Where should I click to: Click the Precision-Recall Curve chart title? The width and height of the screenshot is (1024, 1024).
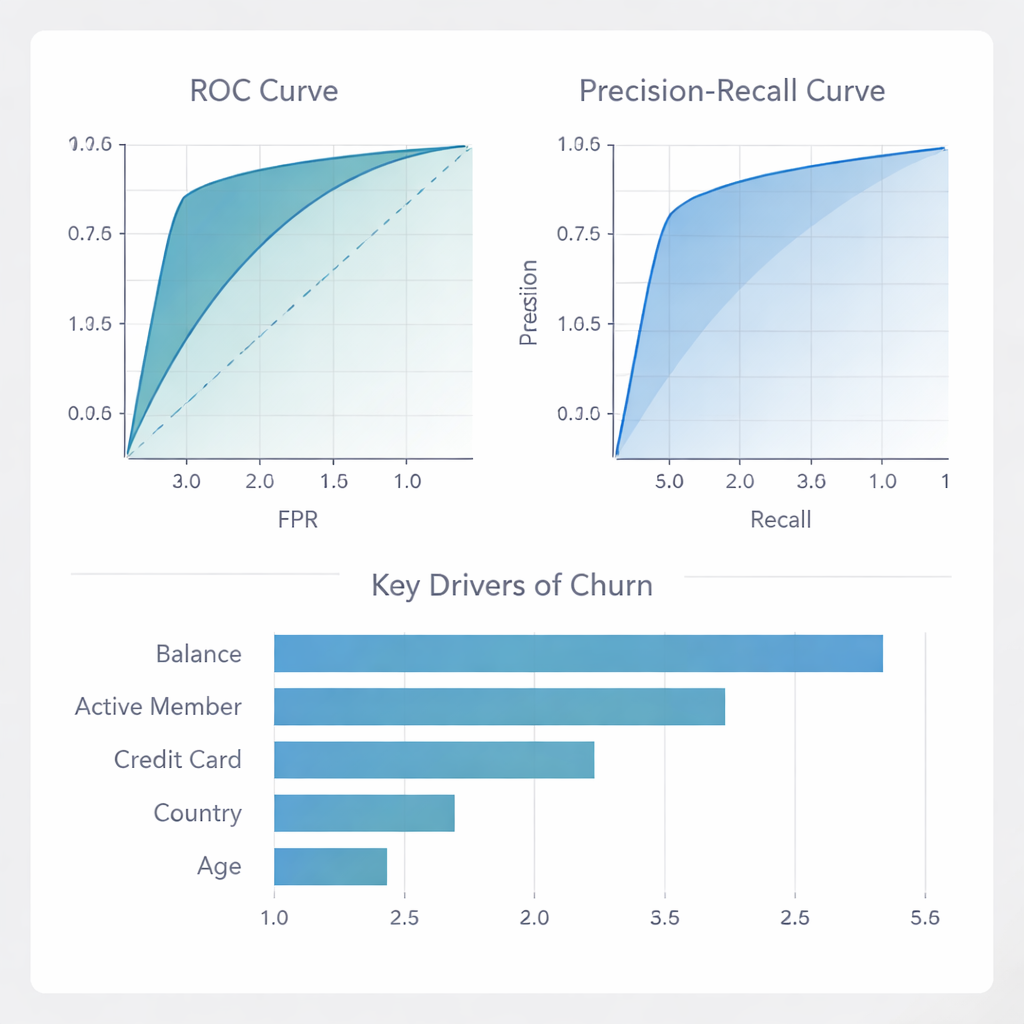point(732,91)
